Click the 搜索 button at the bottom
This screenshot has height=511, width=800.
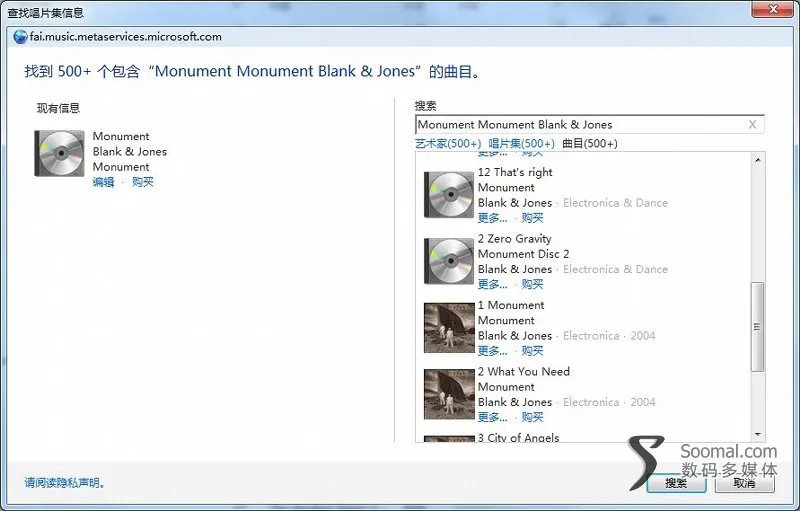pyautogui.click(x=677, y=482)
